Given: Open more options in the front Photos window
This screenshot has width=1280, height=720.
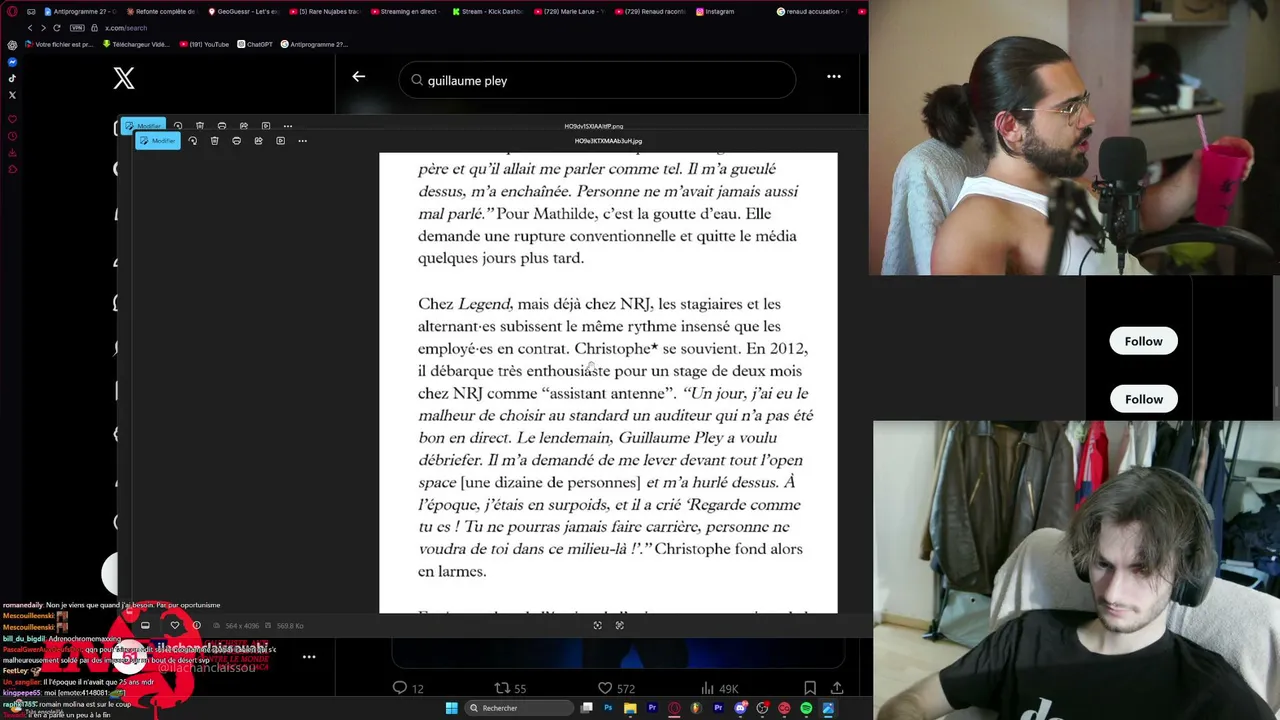Looking at the screenshot, I should (x=302, y=141).
